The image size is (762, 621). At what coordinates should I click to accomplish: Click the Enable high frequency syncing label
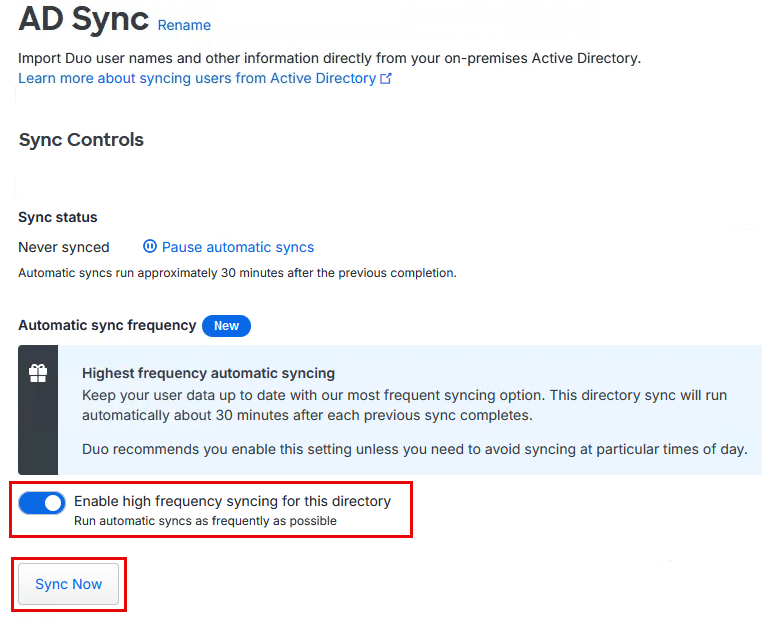(x=232, y=501)
